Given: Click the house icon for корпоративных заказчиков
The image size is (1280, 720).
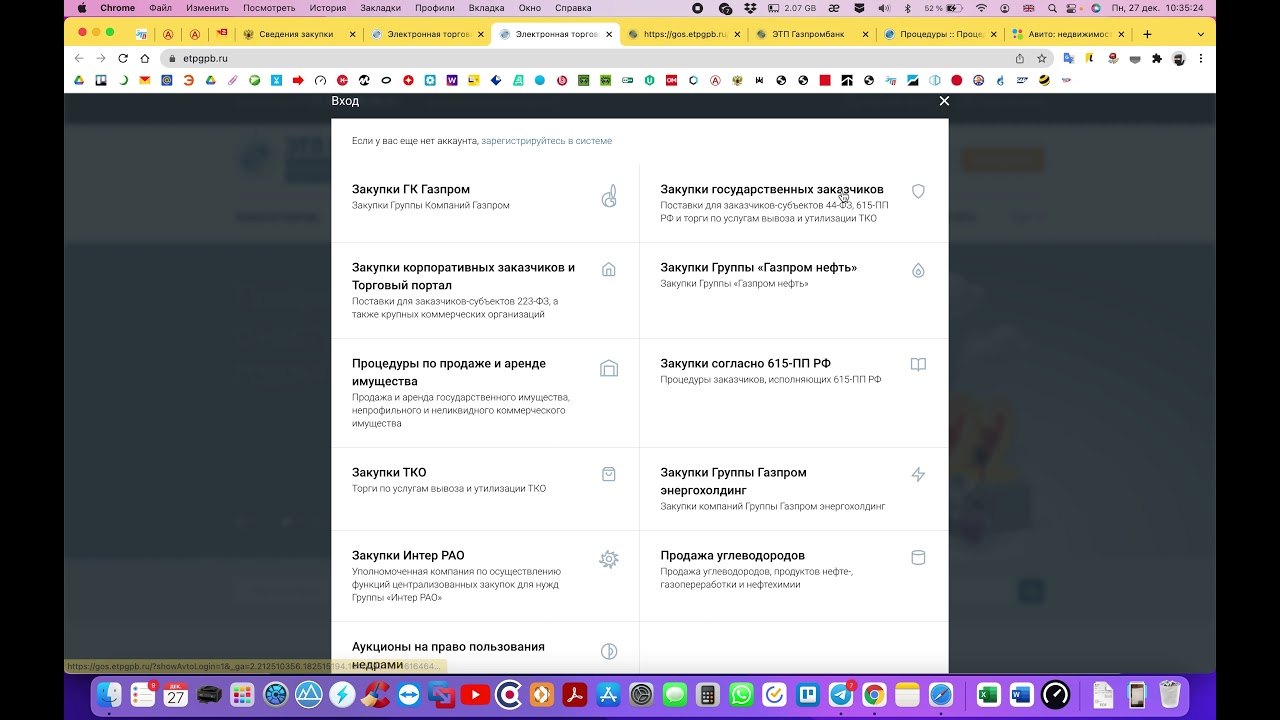Looking at the screenshot, I should (x=609, y=269).
